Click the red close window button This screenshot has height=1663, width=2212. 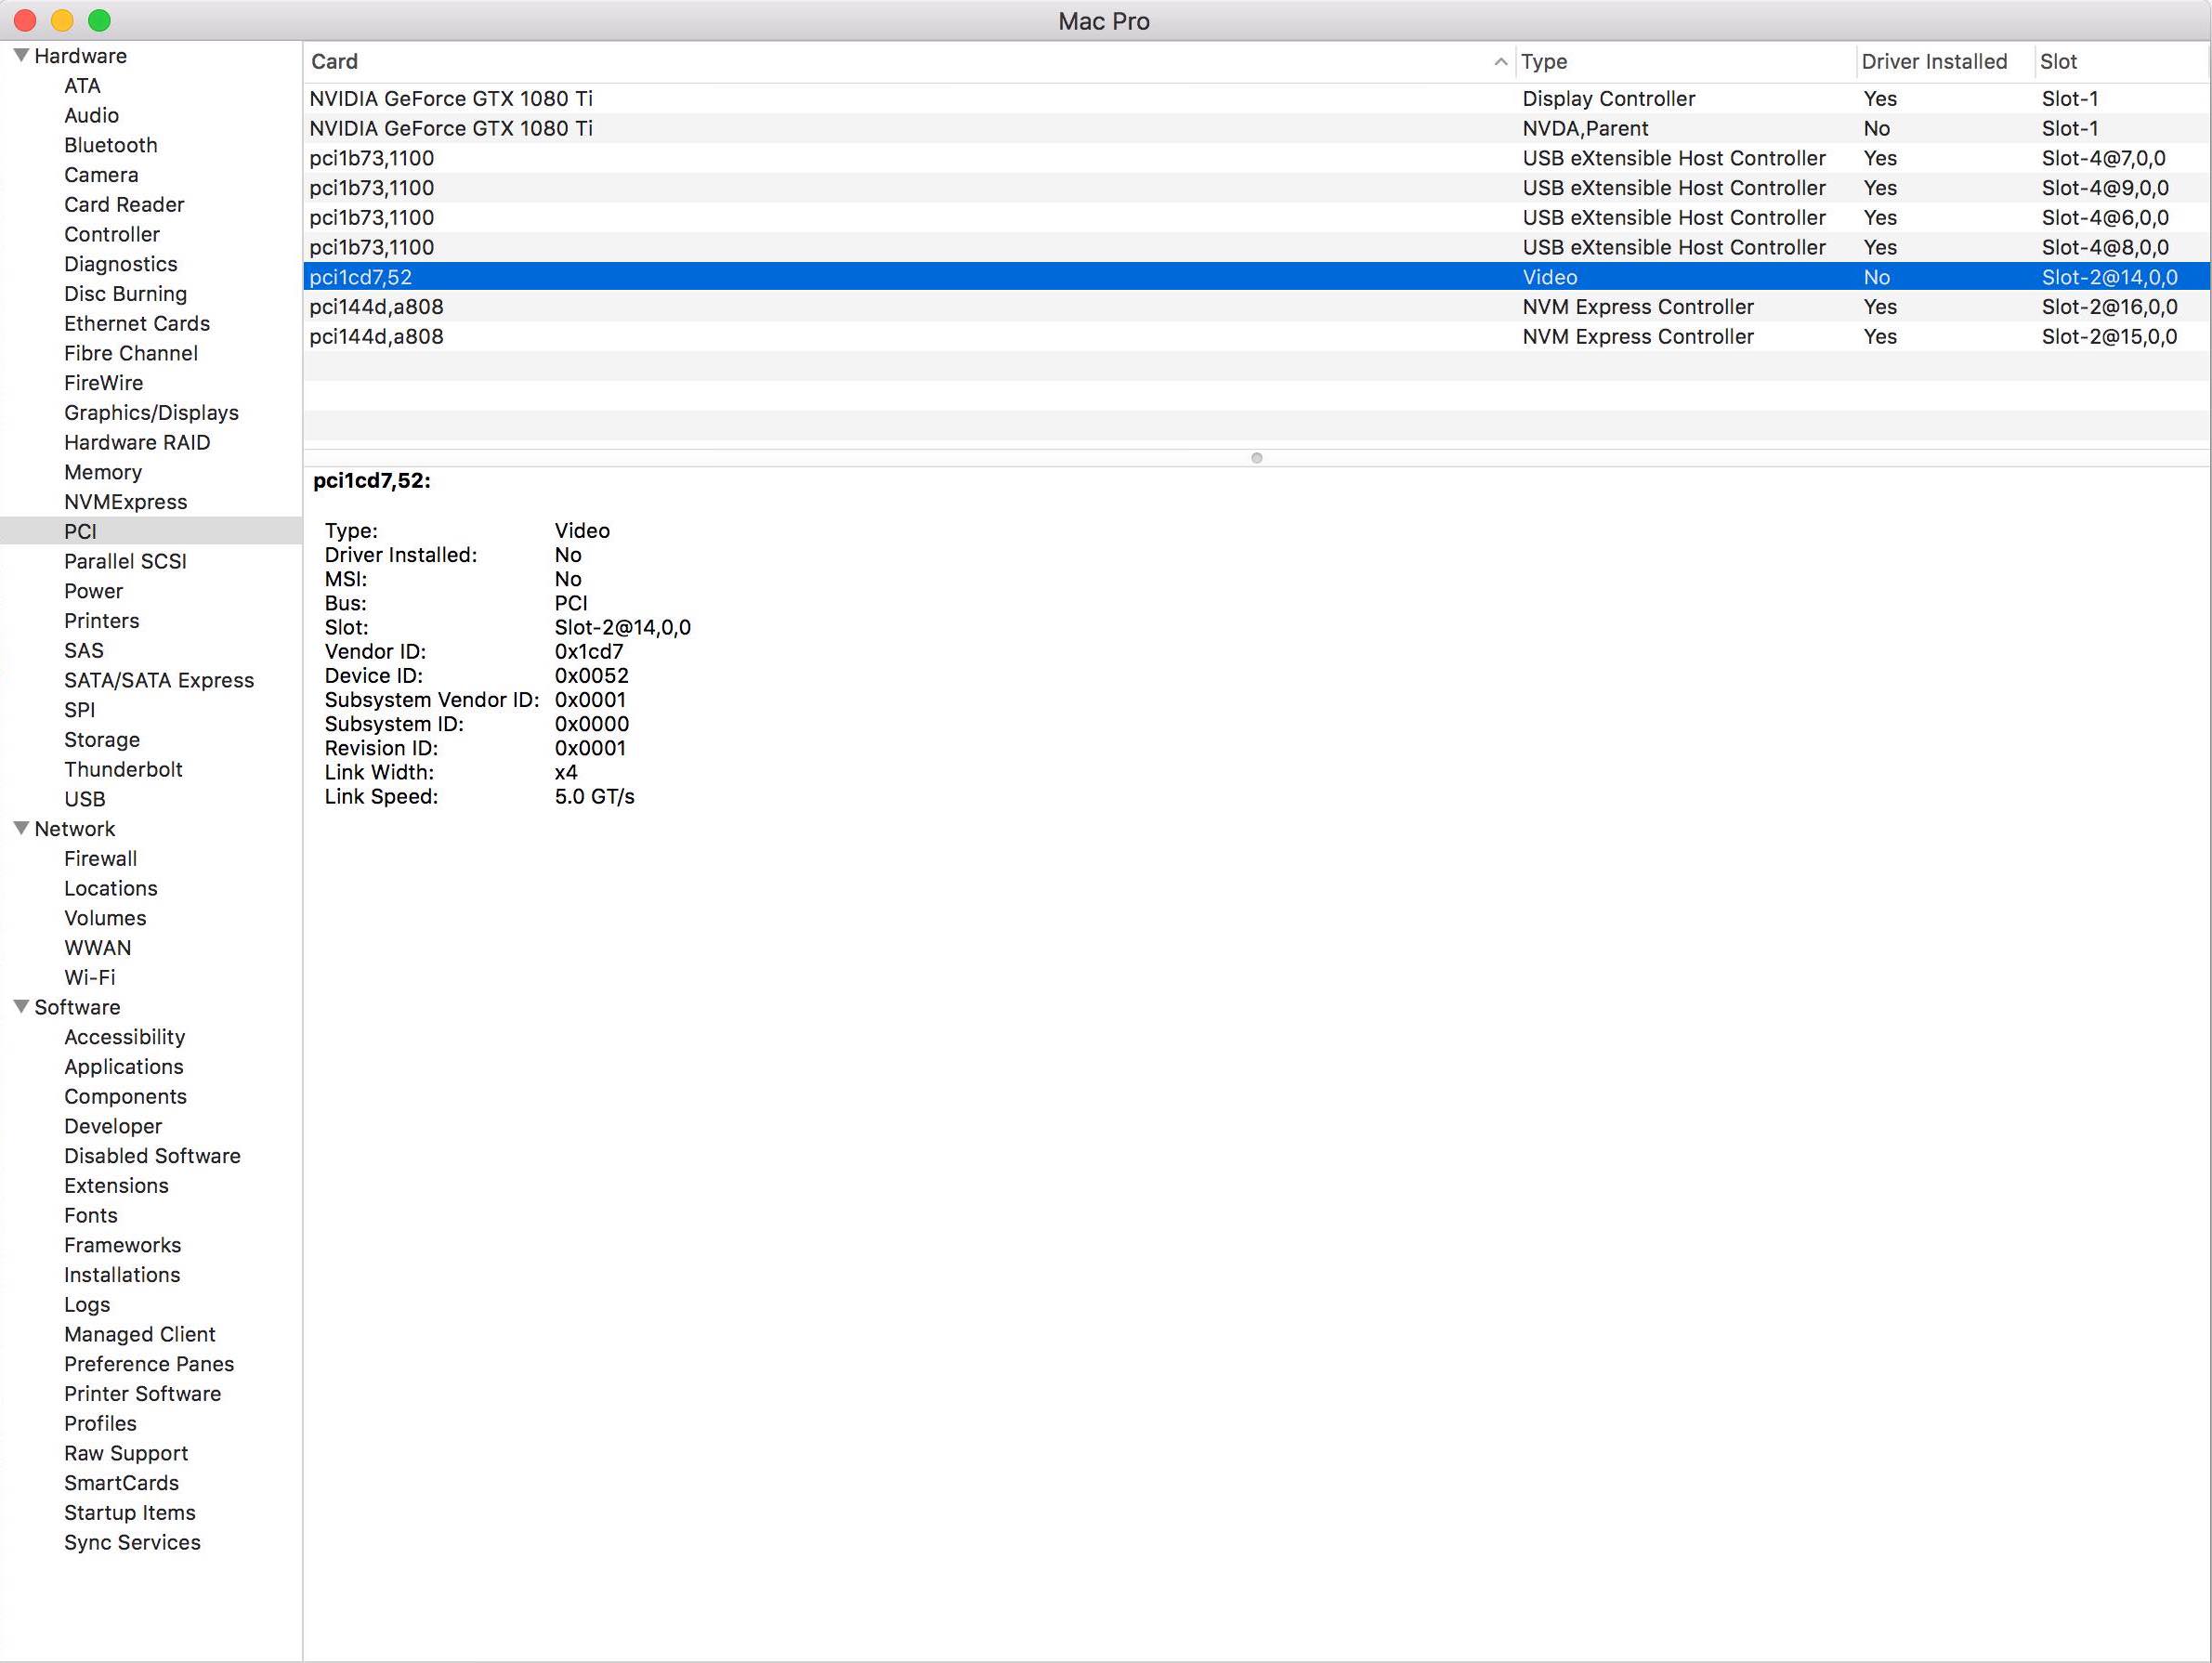25,20
